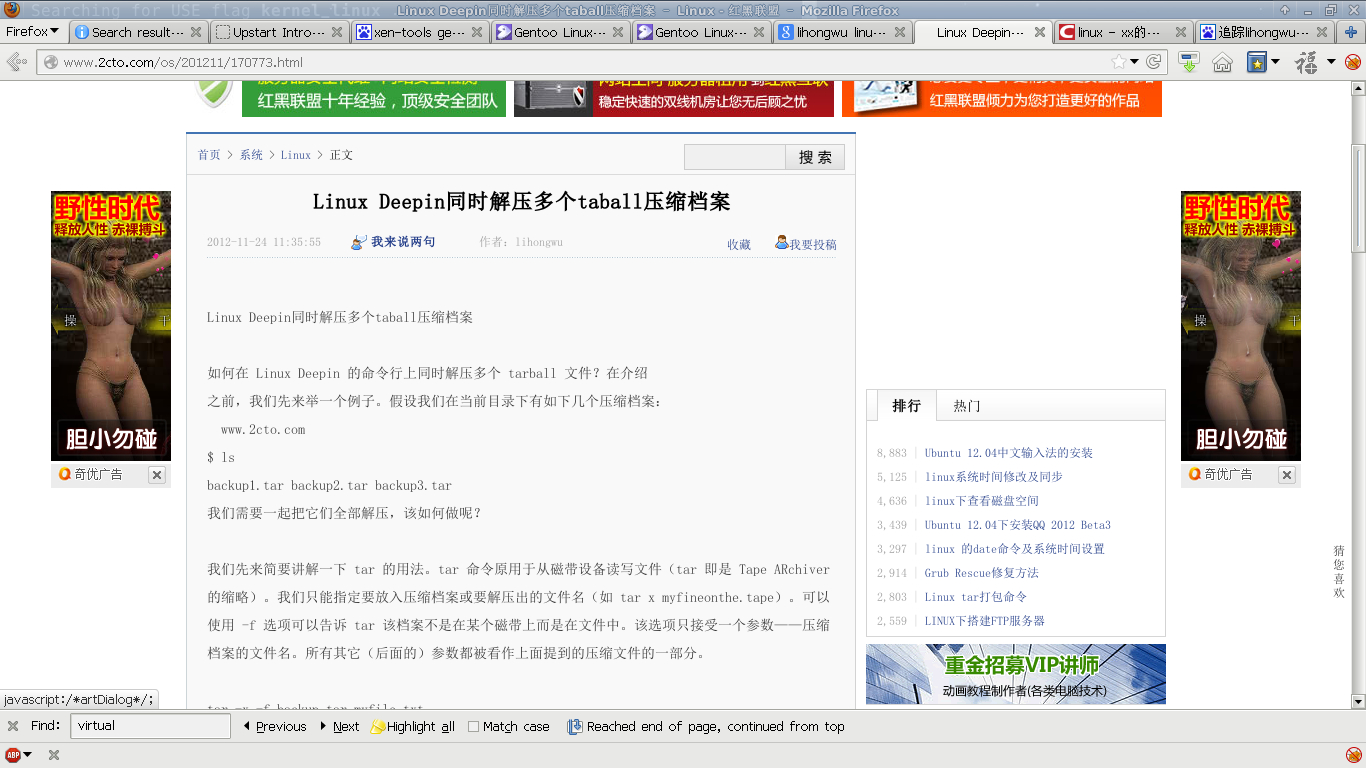
Task: Find the Previous match
Action: [x=275, y=727]
